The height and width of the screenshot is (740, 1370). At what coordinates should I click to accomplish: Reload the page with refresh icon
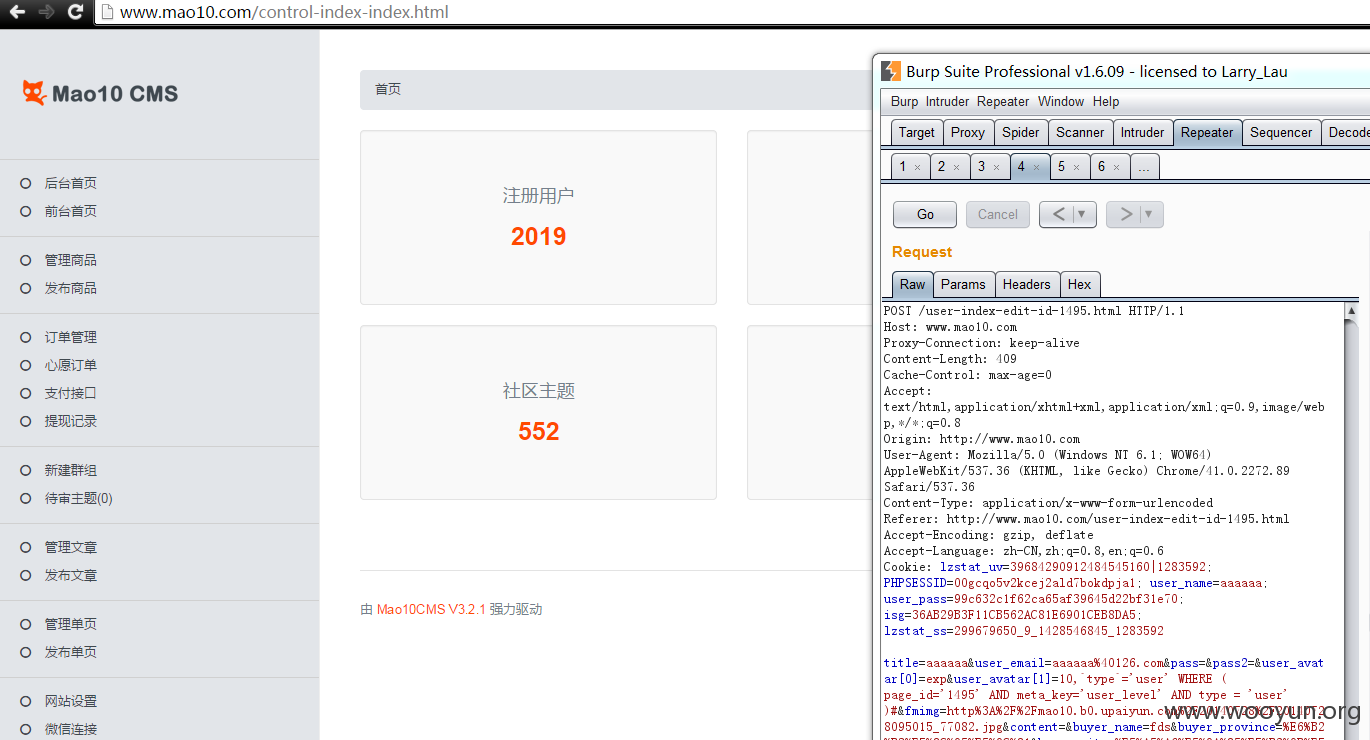pyautogui.click(x=75, y=12)
